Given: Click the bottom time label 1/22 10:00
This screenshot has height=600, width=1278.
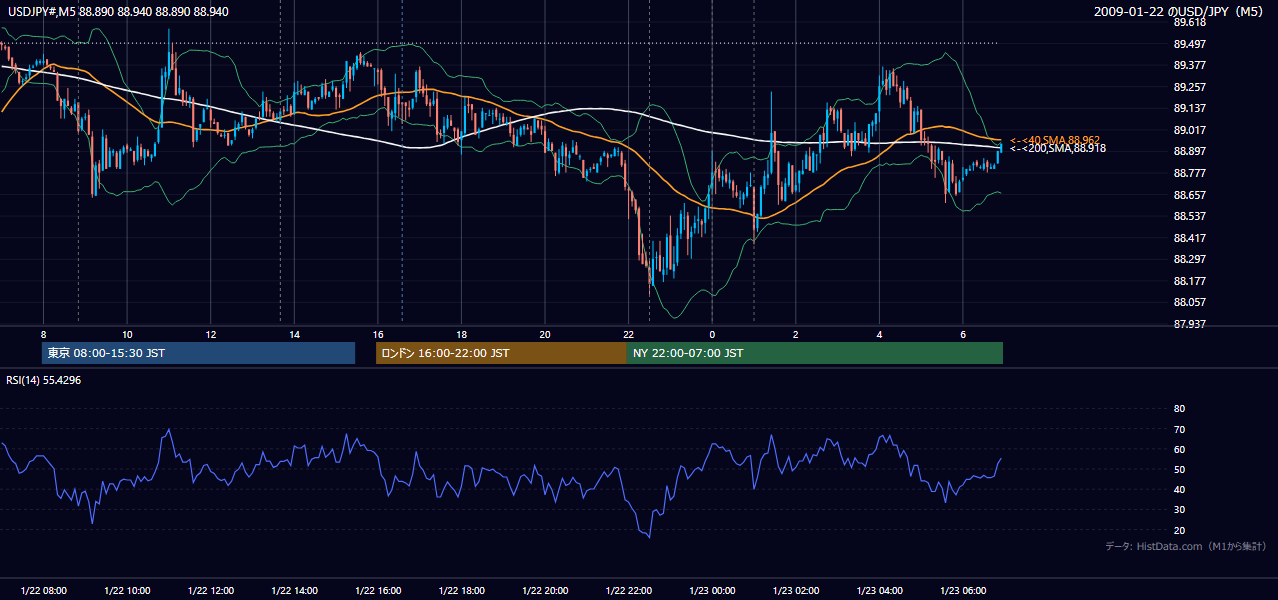Looking at the screenshot, I should point(127,591).
